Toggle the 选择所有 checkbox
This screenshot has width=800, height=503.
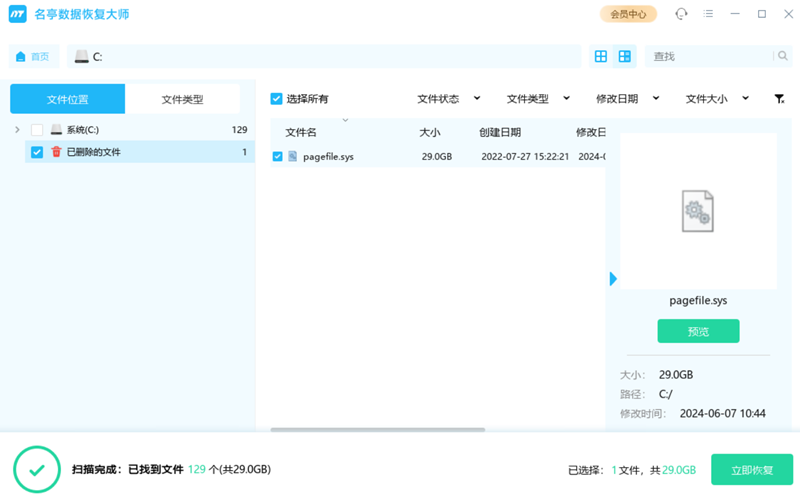click(x=277, y=99)
